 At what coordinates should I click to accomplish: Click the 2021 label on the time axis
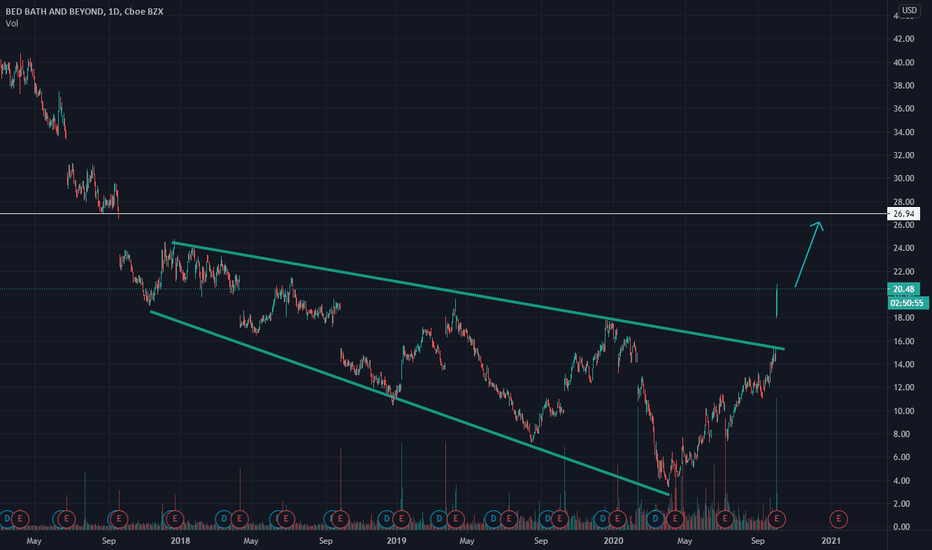(x=831, y=540)
